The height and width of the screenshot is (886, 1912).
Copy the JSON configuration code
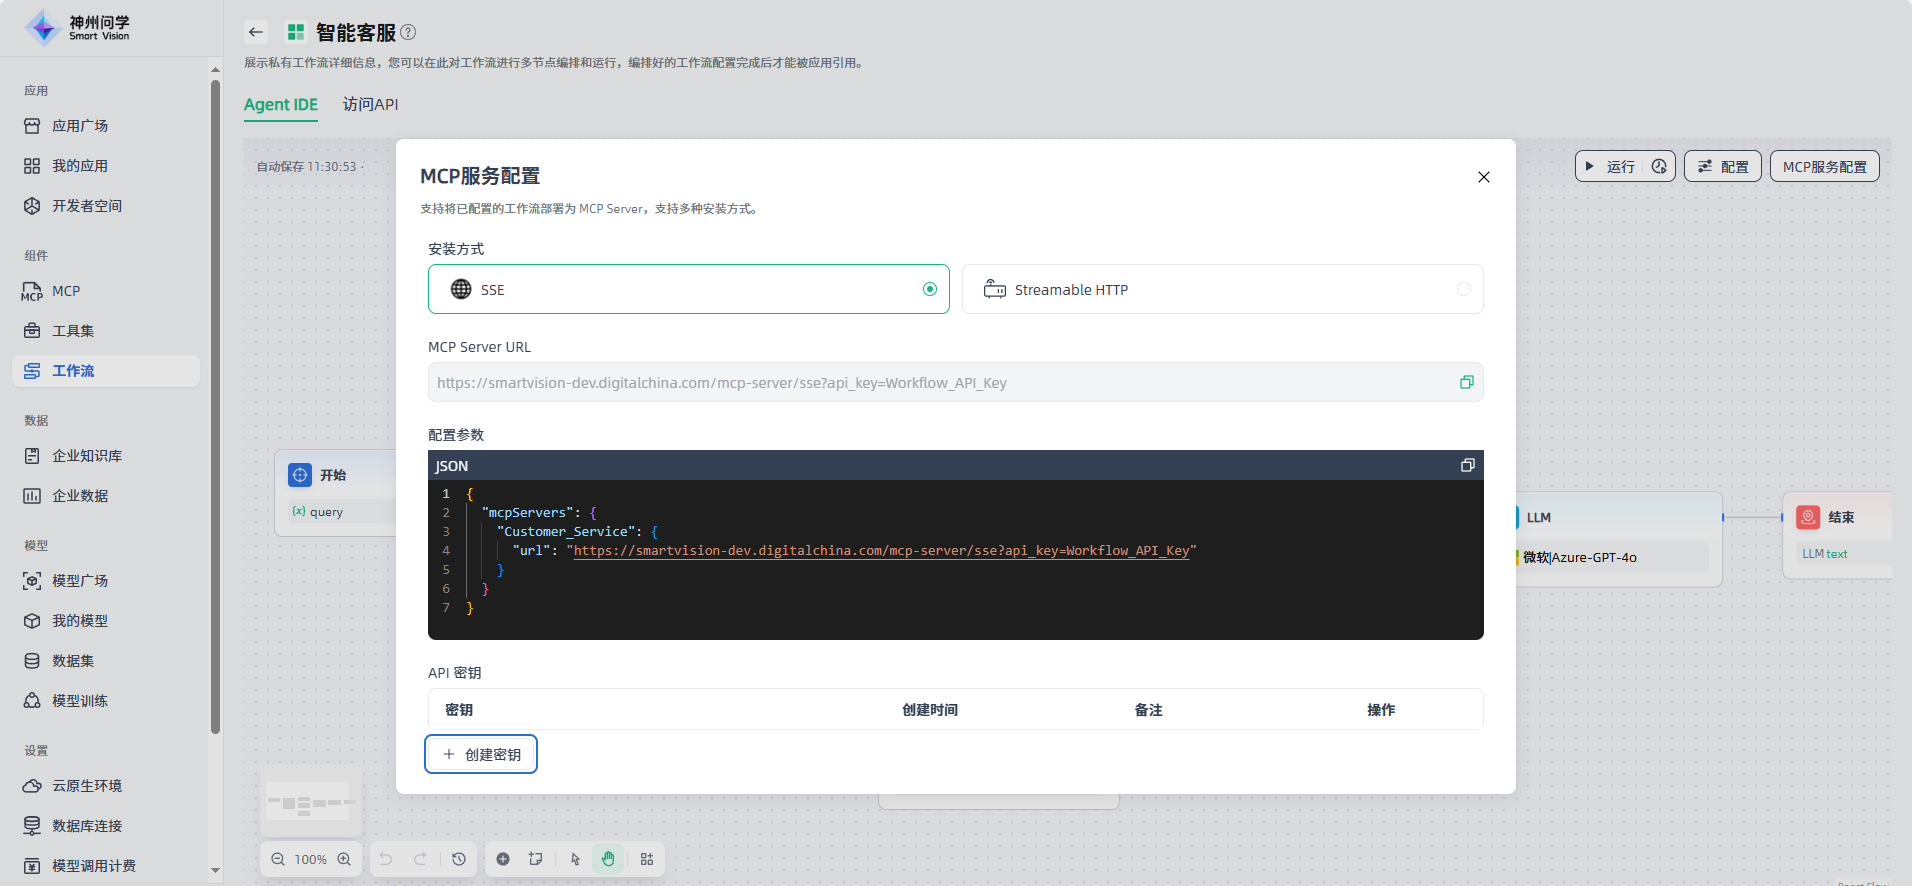coord(1467,465)
